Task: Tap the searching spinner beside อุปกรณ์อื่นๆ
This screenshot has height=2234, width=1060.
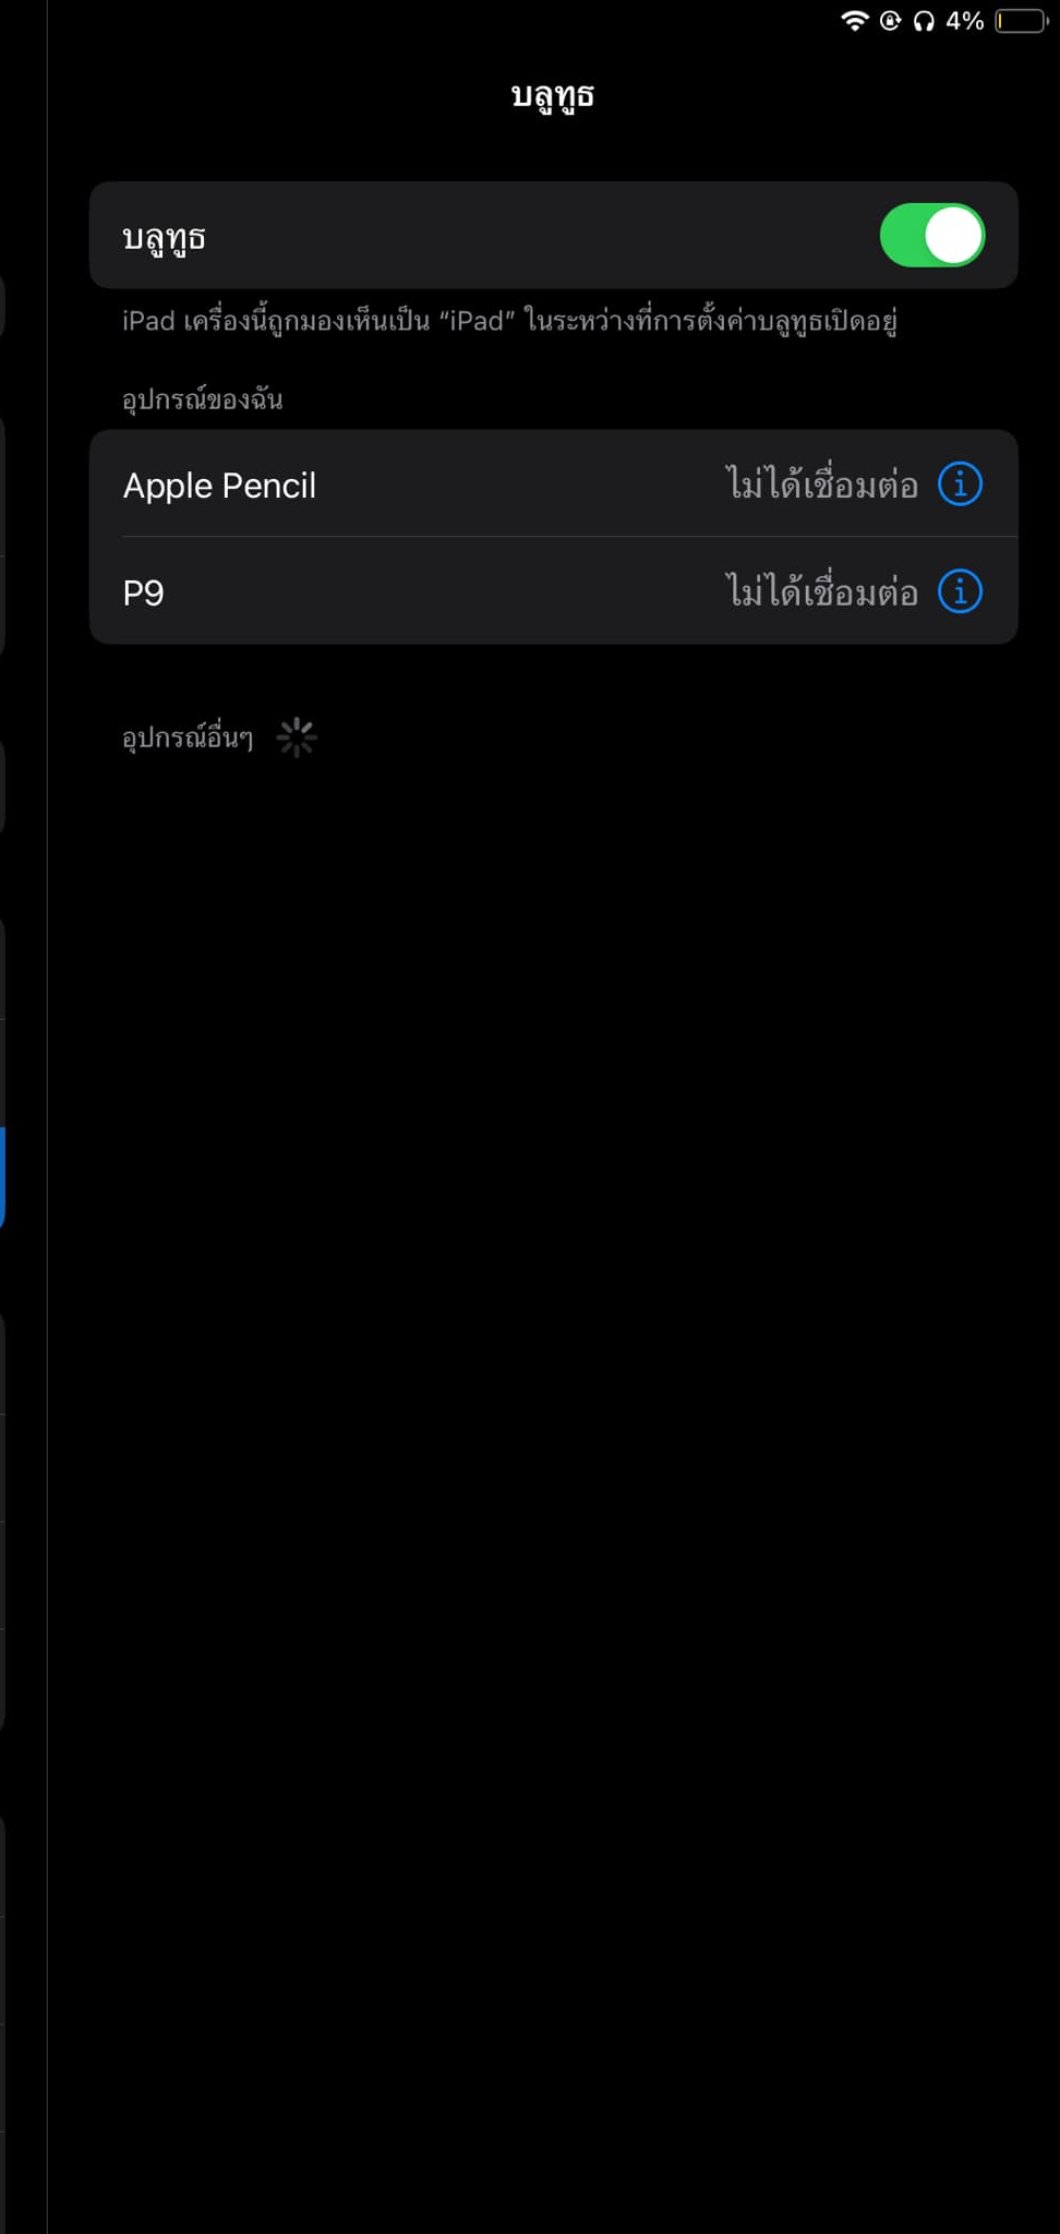Action: [x=296, y=738]
